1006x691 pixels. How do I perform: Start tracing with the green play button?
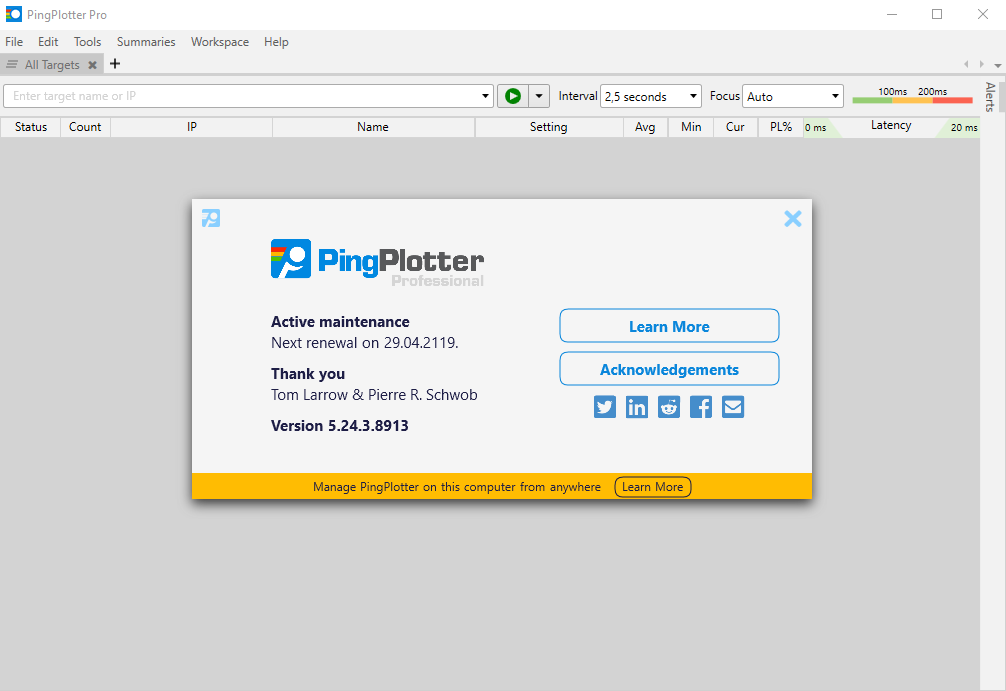tap(513, 96)
